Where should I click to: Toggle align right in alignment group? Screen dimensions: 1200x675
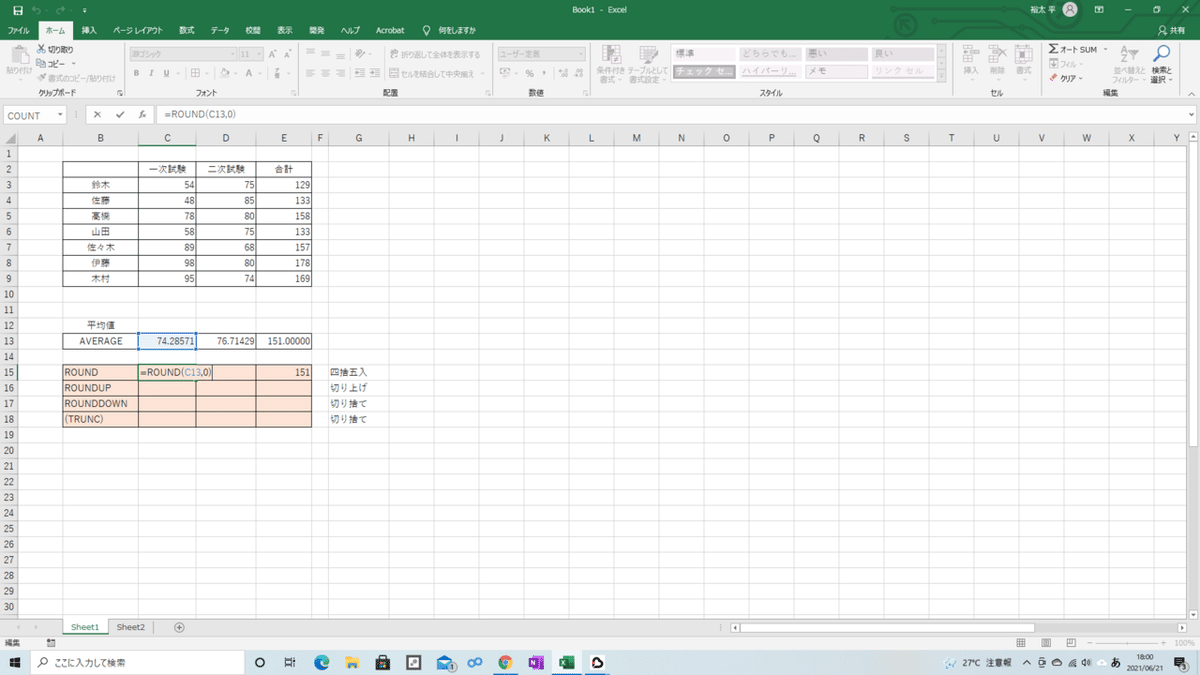click(x=340, y=73)
